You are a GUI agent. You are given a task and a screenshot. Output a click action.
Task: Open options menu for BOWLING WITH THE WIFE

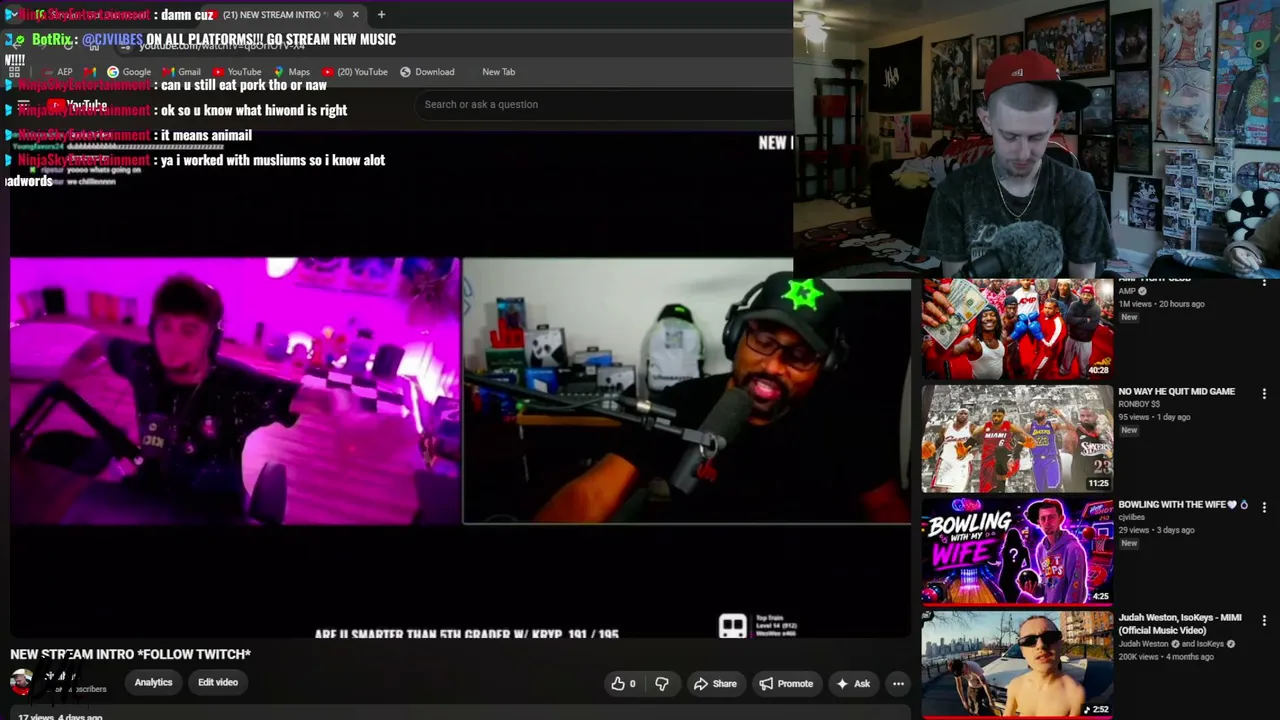[1264, 507]
